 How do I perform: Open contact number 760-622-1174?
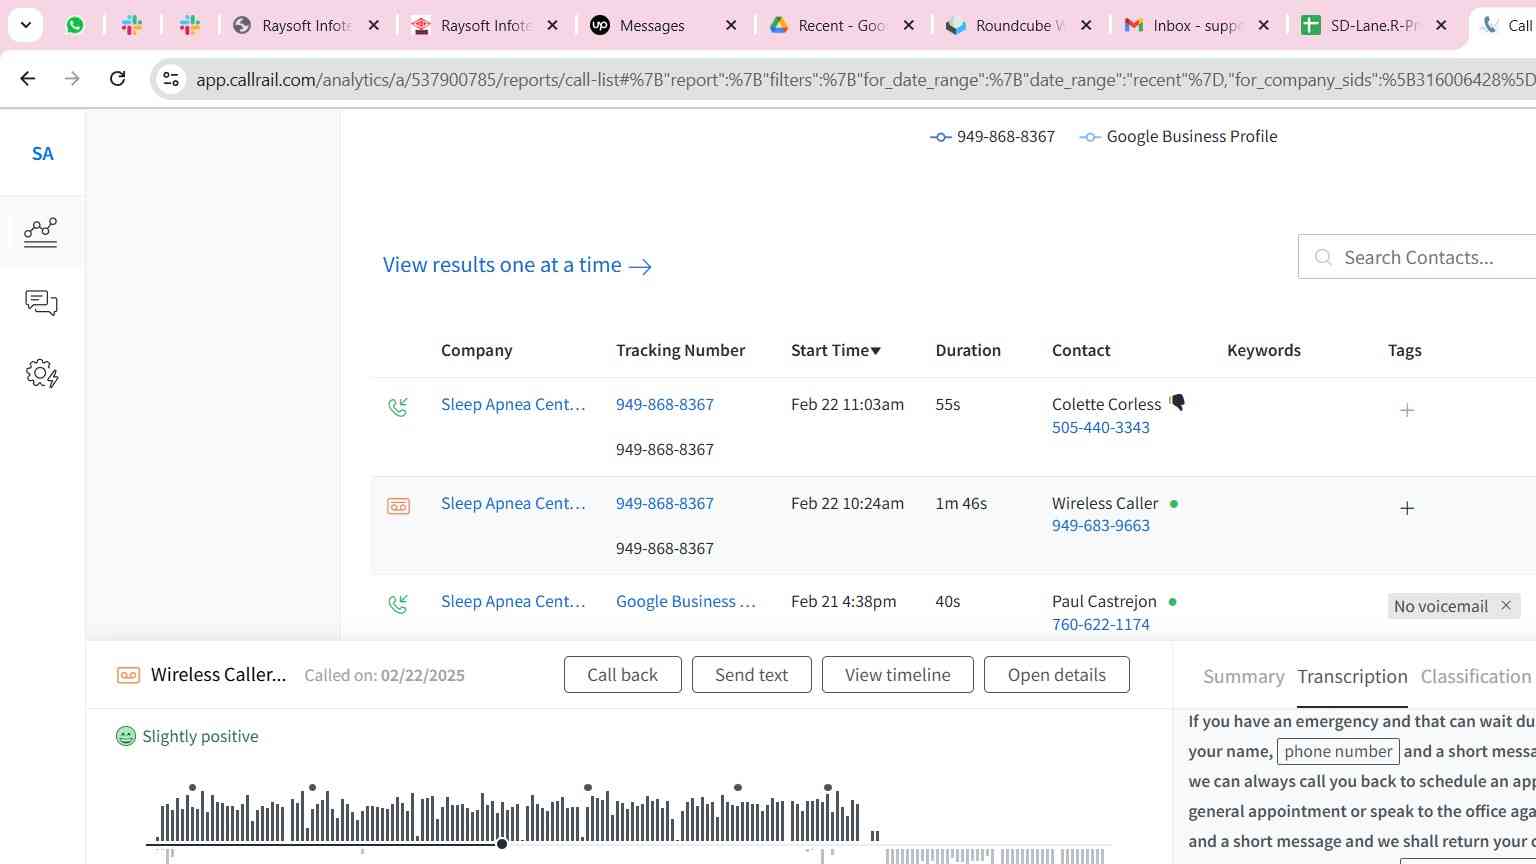click(x=1101, y=624)
